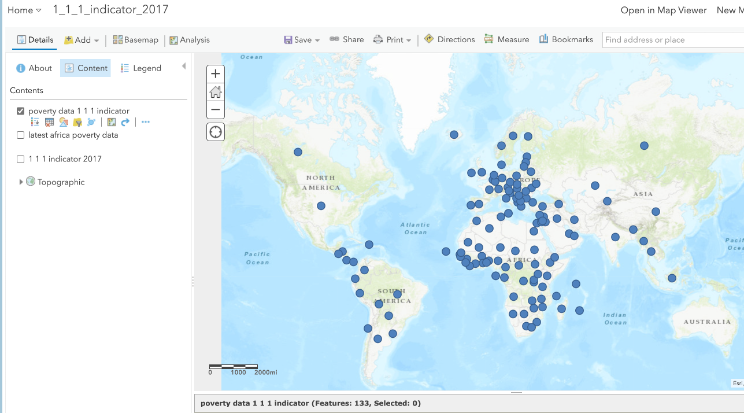
Task: Switch to the About tab
Action: tap(34, 68)
